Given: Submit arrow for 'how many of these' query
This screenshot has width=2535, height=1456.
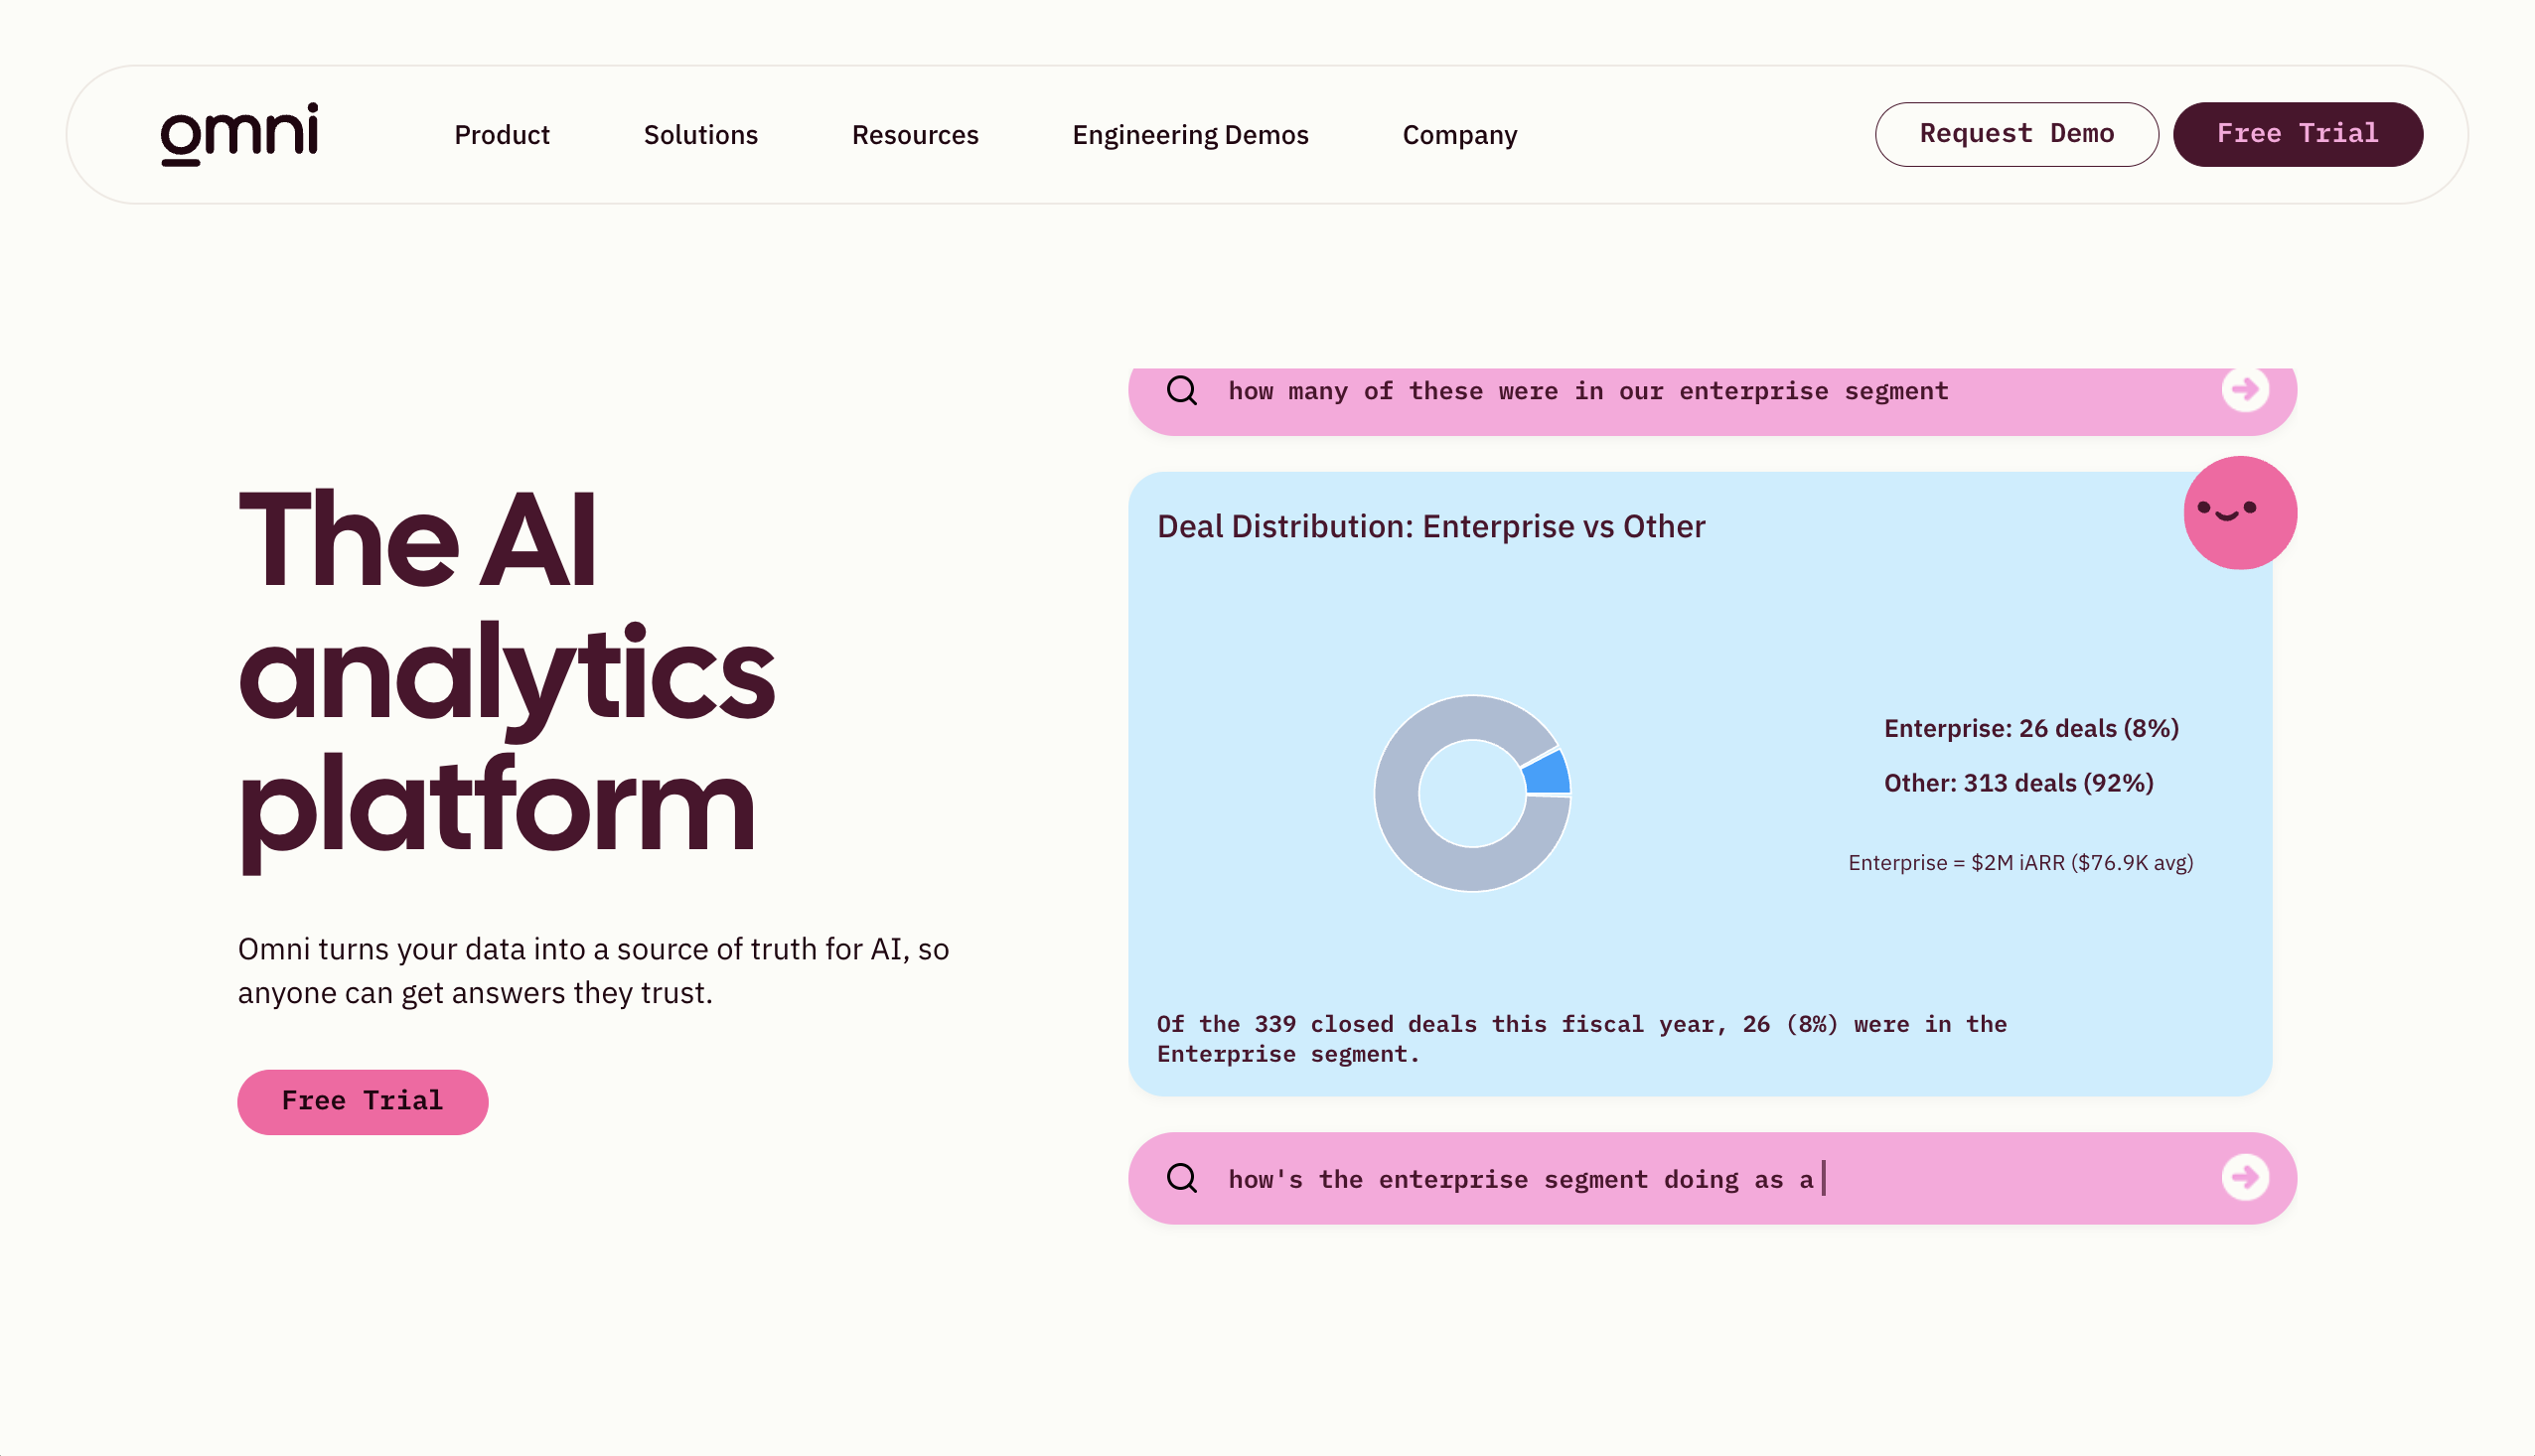Looking at the screenshot, I should click(2245, 389).
